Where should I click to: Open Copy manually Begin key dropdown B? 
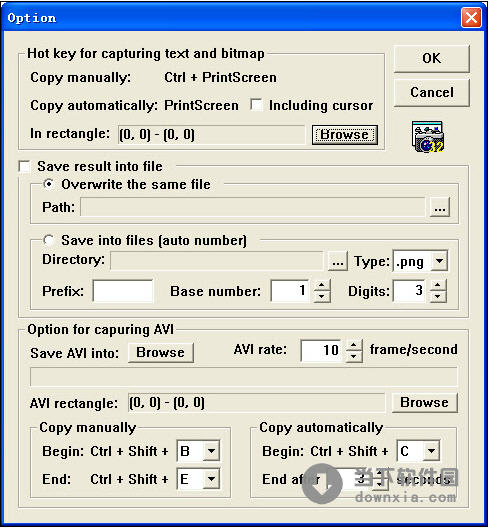(x=211, y=451)
